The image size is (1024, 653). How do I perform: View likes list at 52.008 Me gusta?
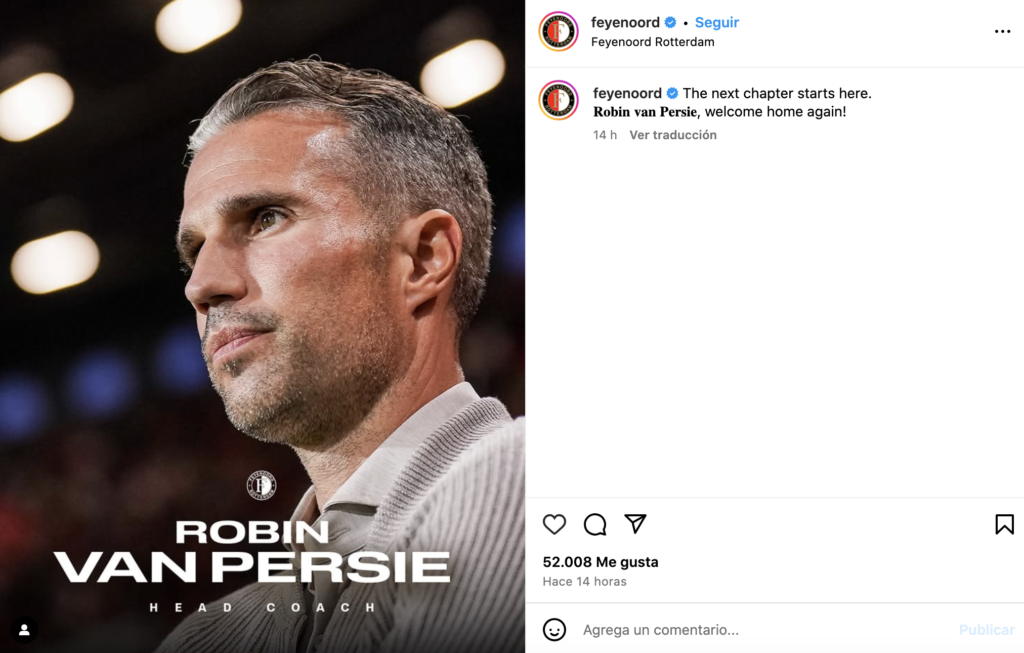[600, 562]
